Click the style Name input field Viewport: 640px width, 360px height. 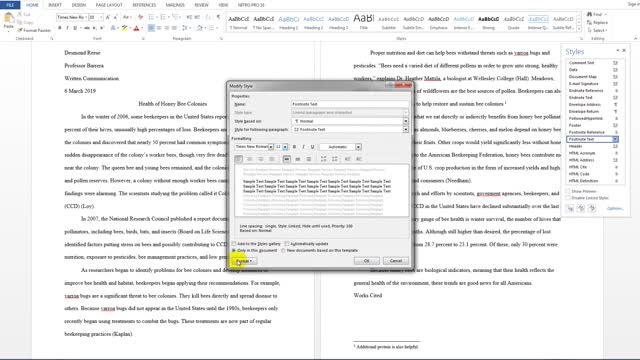350,104
